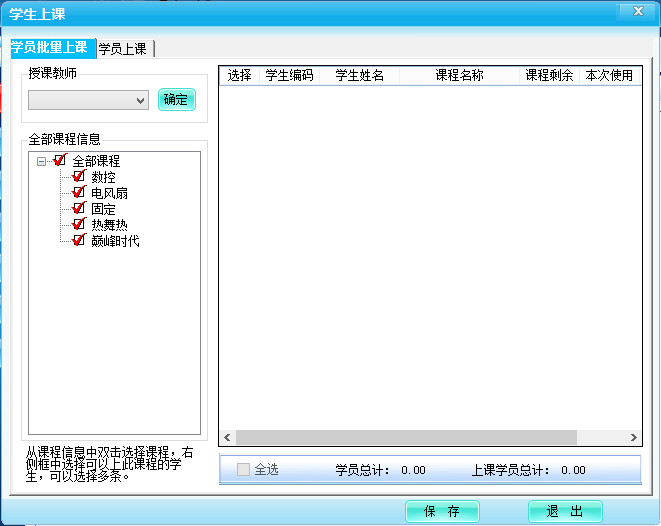Image resolution: width=661 pixels, height=526 pixels.
Task: Open the 学员上课 tab
Action: click(x=124, y=49)
